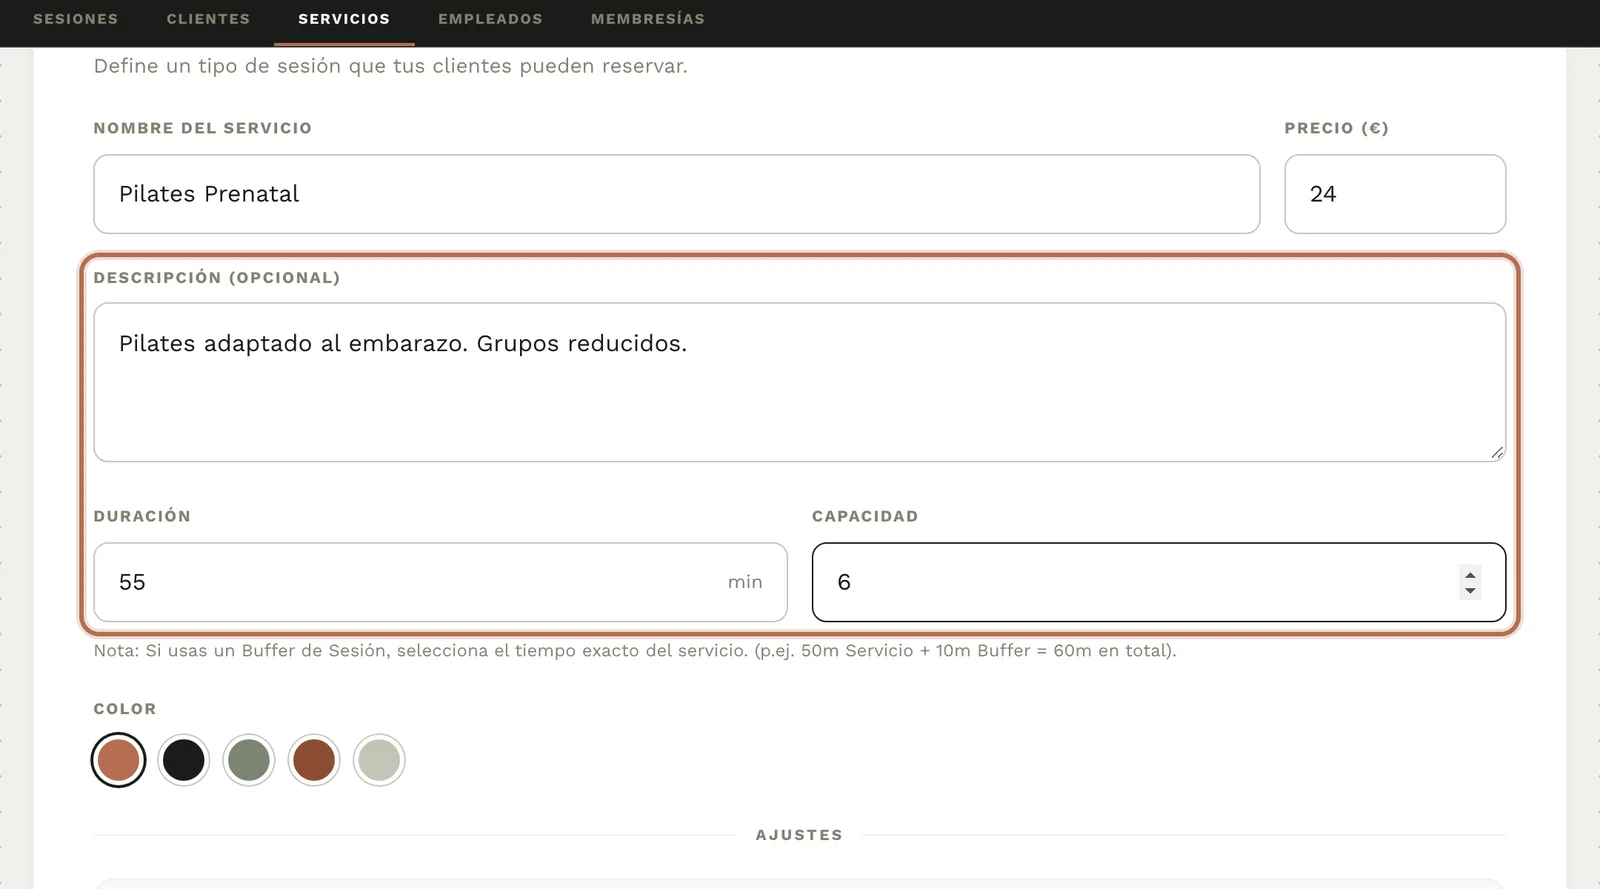Decrease Capacidad with the down arrow

coord(1470,590)
